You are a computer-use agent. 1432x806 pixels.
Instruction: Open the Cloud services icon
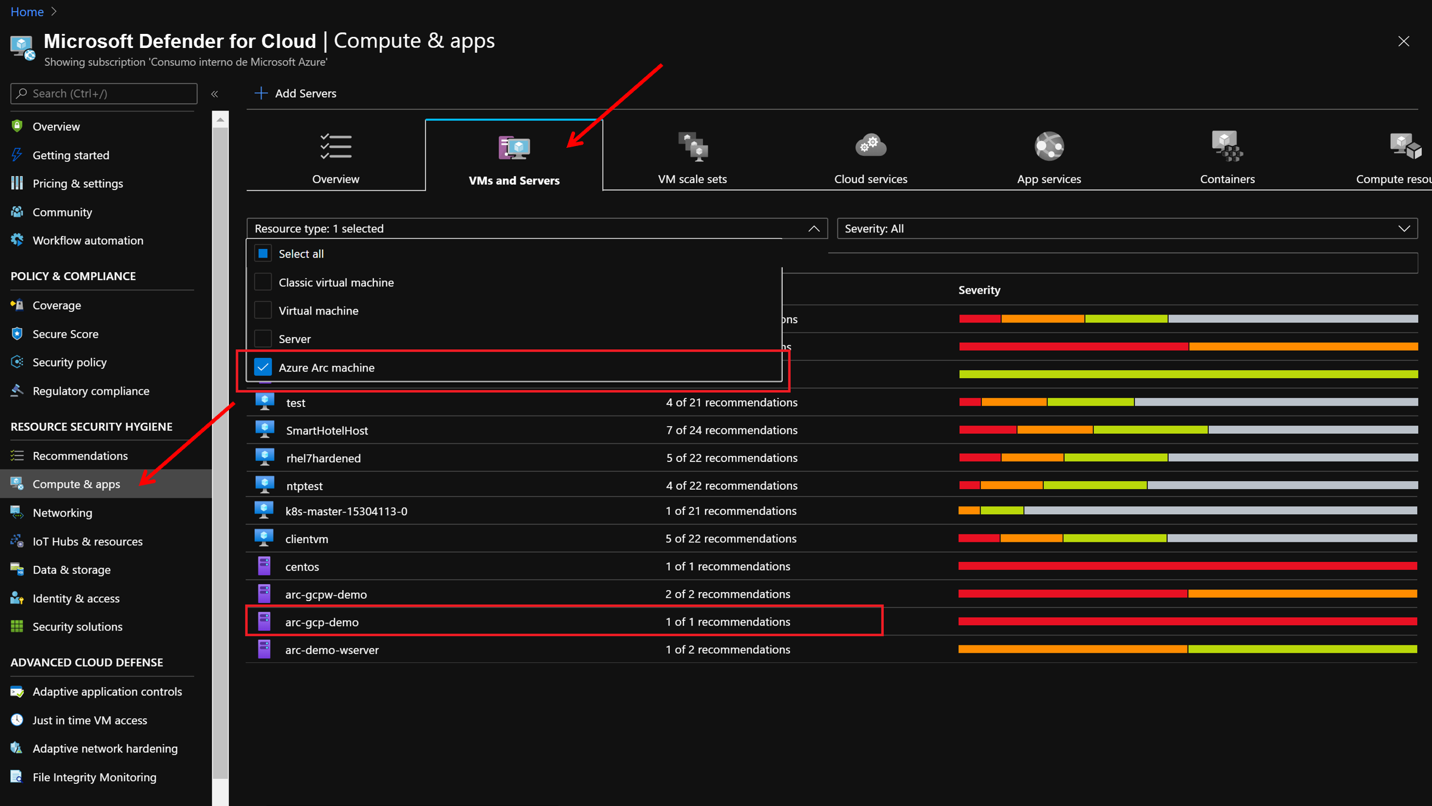[x=870, y=146]
